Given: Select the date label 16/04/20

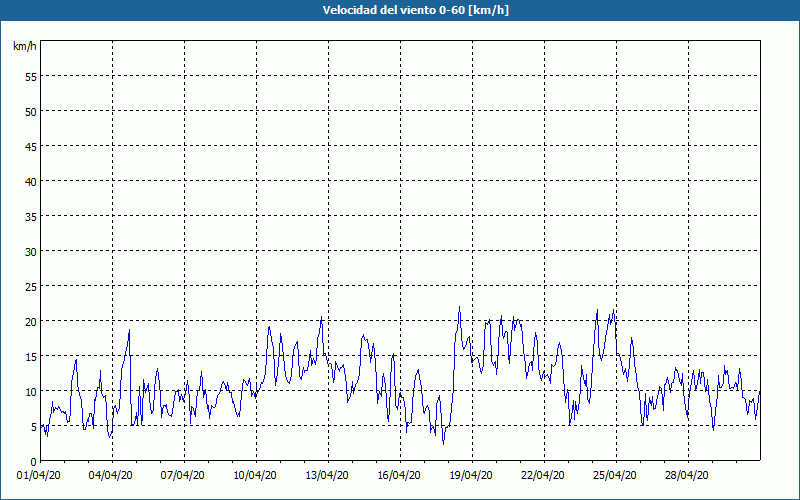Looking at the screenshot, I should pos(399,476).
